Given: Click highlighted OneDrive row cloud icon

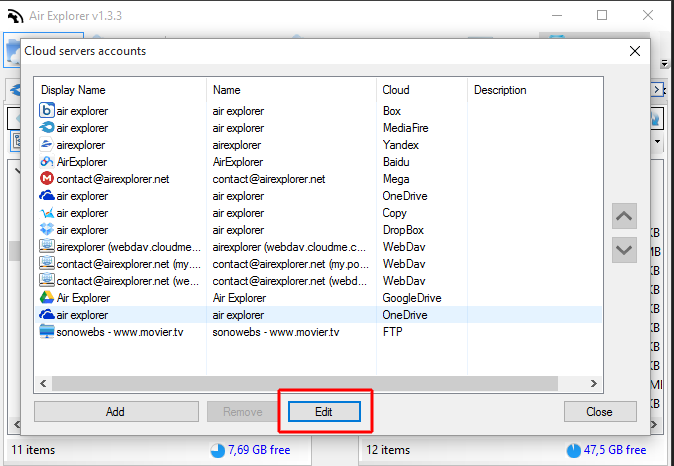Looking at the screenshot, I should click(x=47, y=315).
